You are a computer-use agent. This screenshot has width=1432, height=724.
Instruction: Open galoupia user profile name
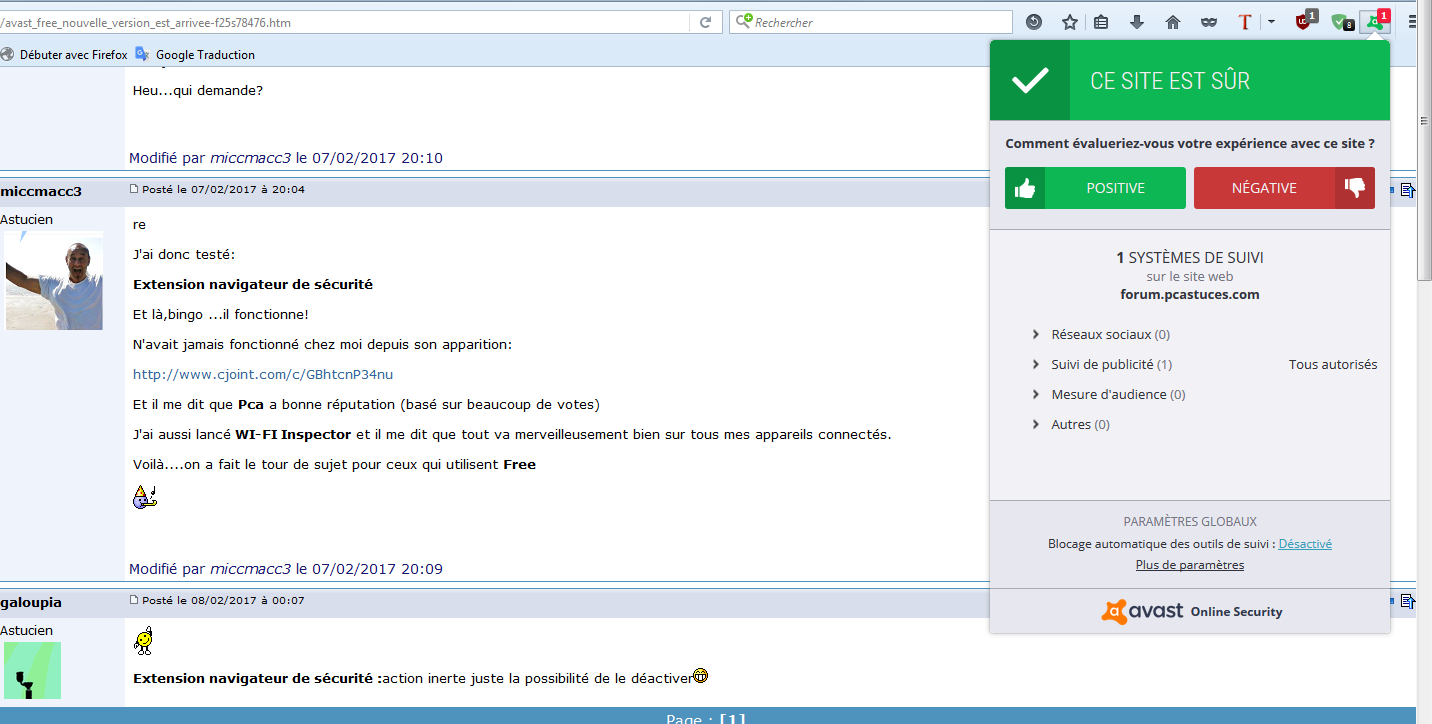click(x=31, y=602)
